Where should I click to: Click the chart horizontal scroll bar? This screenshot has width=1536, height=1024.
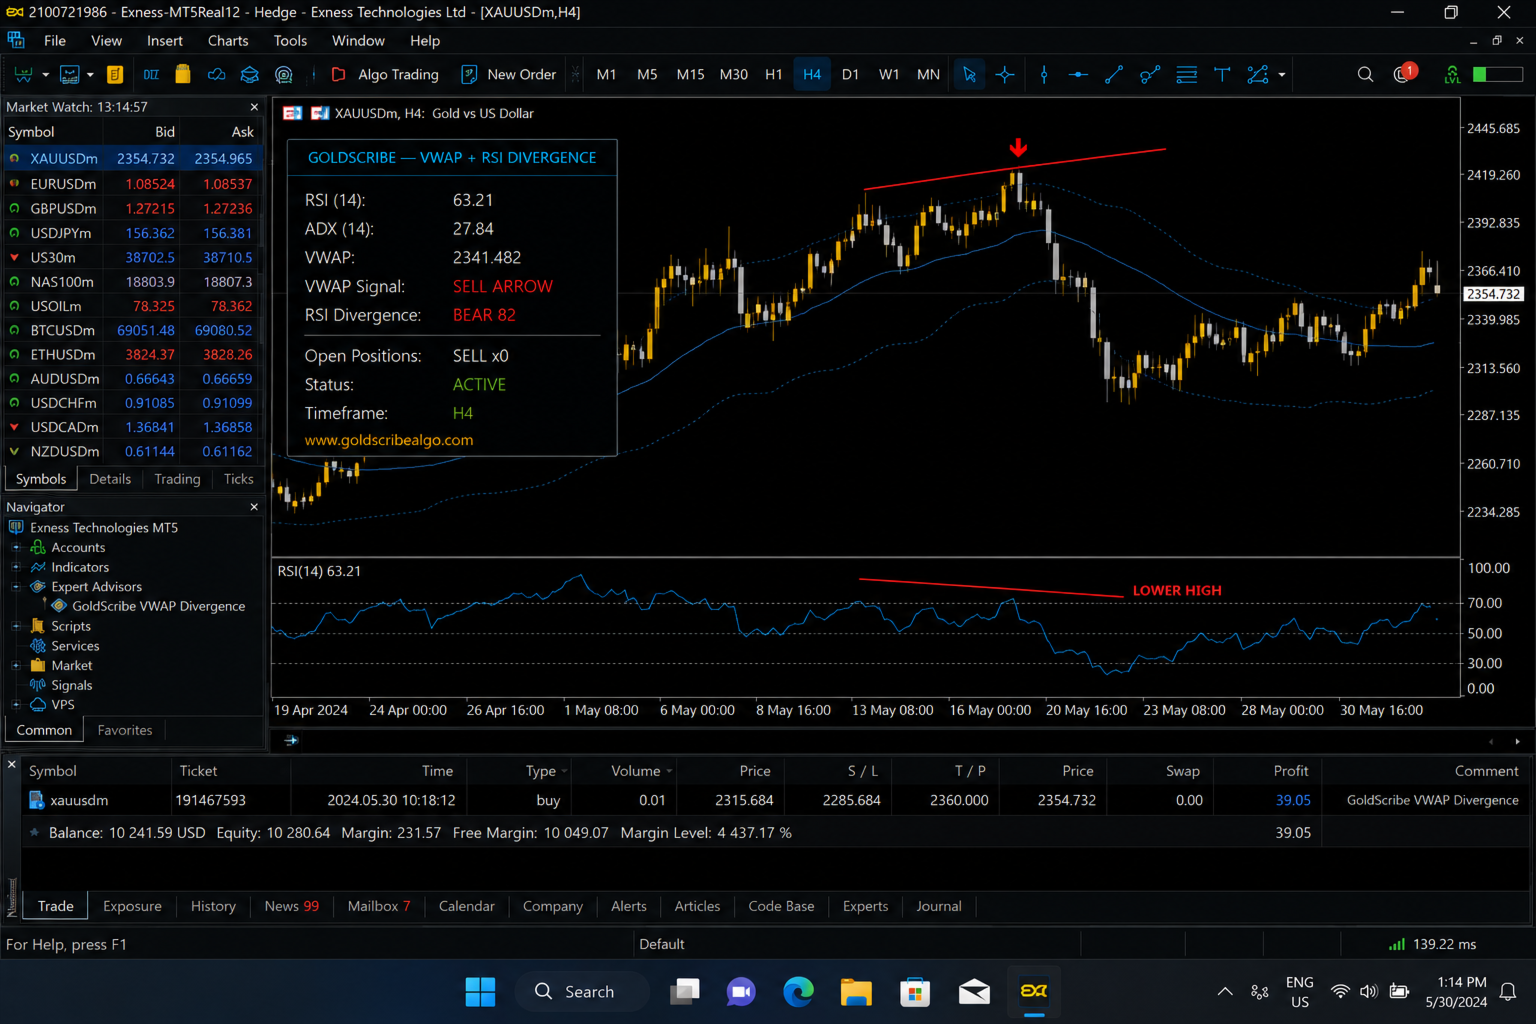coord(890,741)
